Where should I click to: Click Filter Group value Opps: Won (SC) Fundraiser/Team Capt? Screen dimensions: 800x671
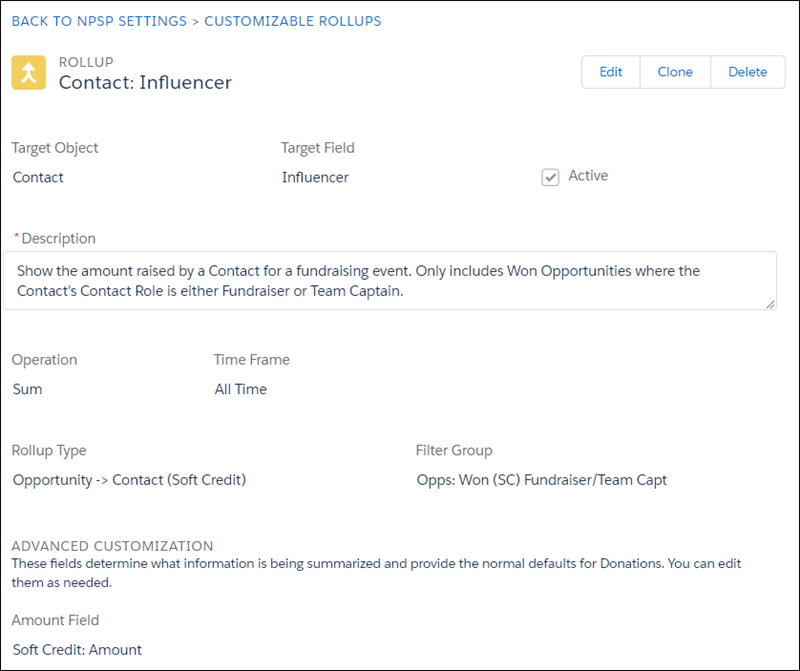tap(542, 480)
